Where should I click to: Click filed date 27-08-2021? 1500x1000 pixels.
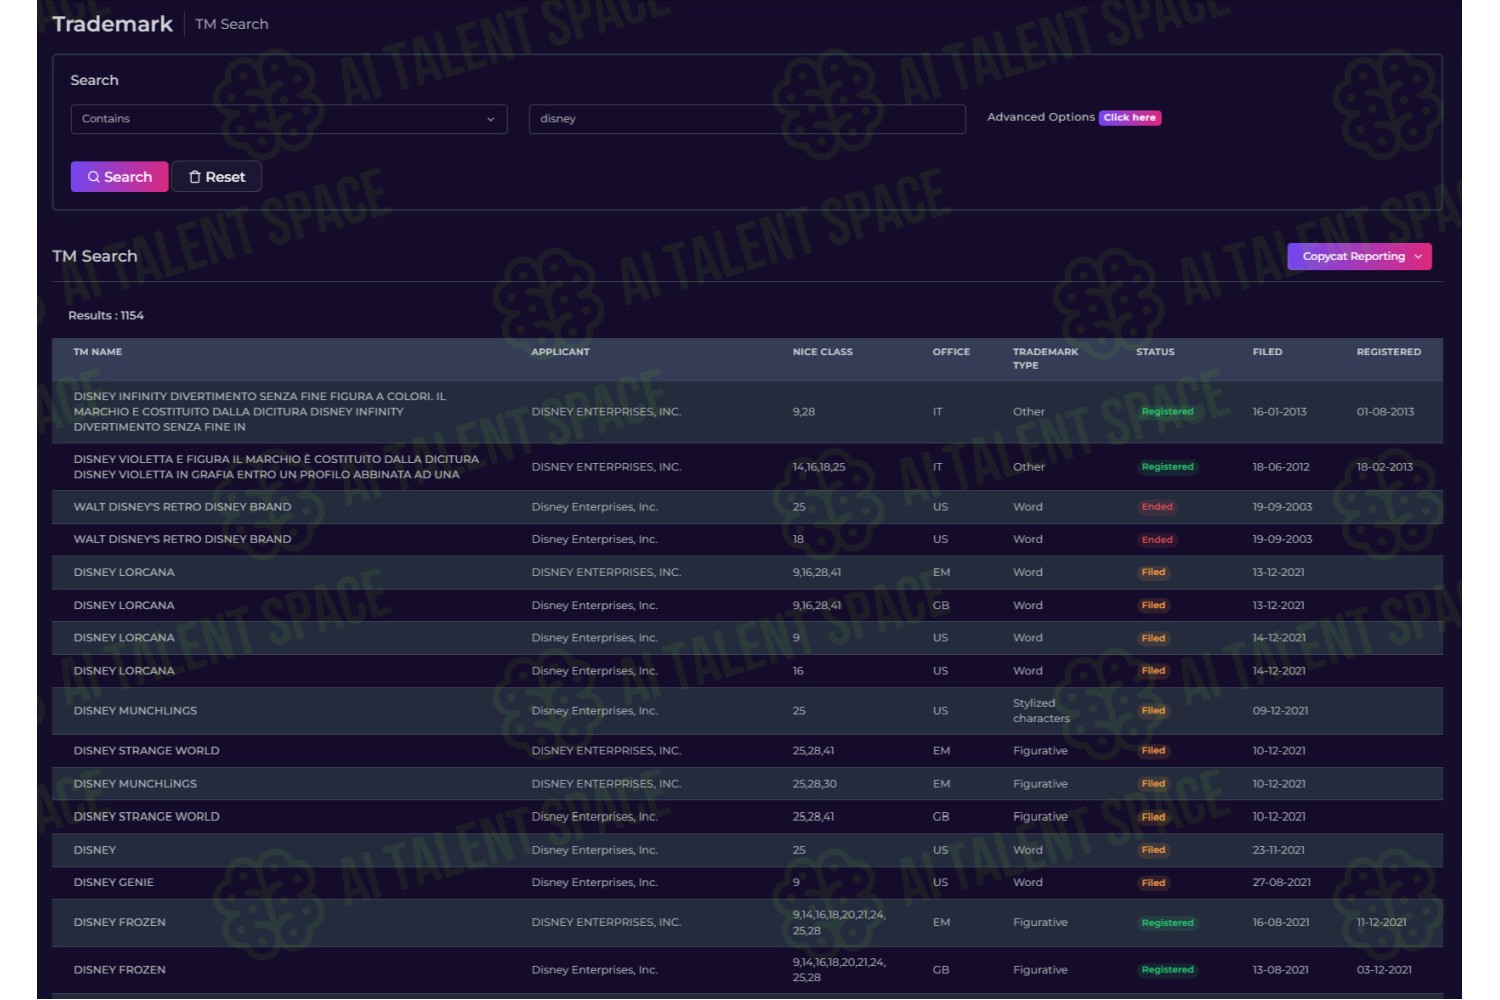pos(1281,883)
